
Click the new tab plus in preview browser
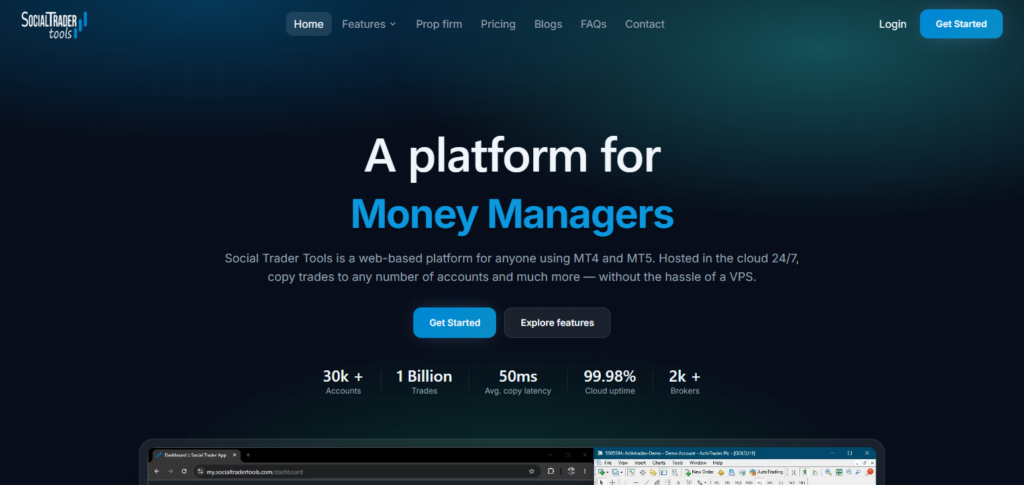248,455
